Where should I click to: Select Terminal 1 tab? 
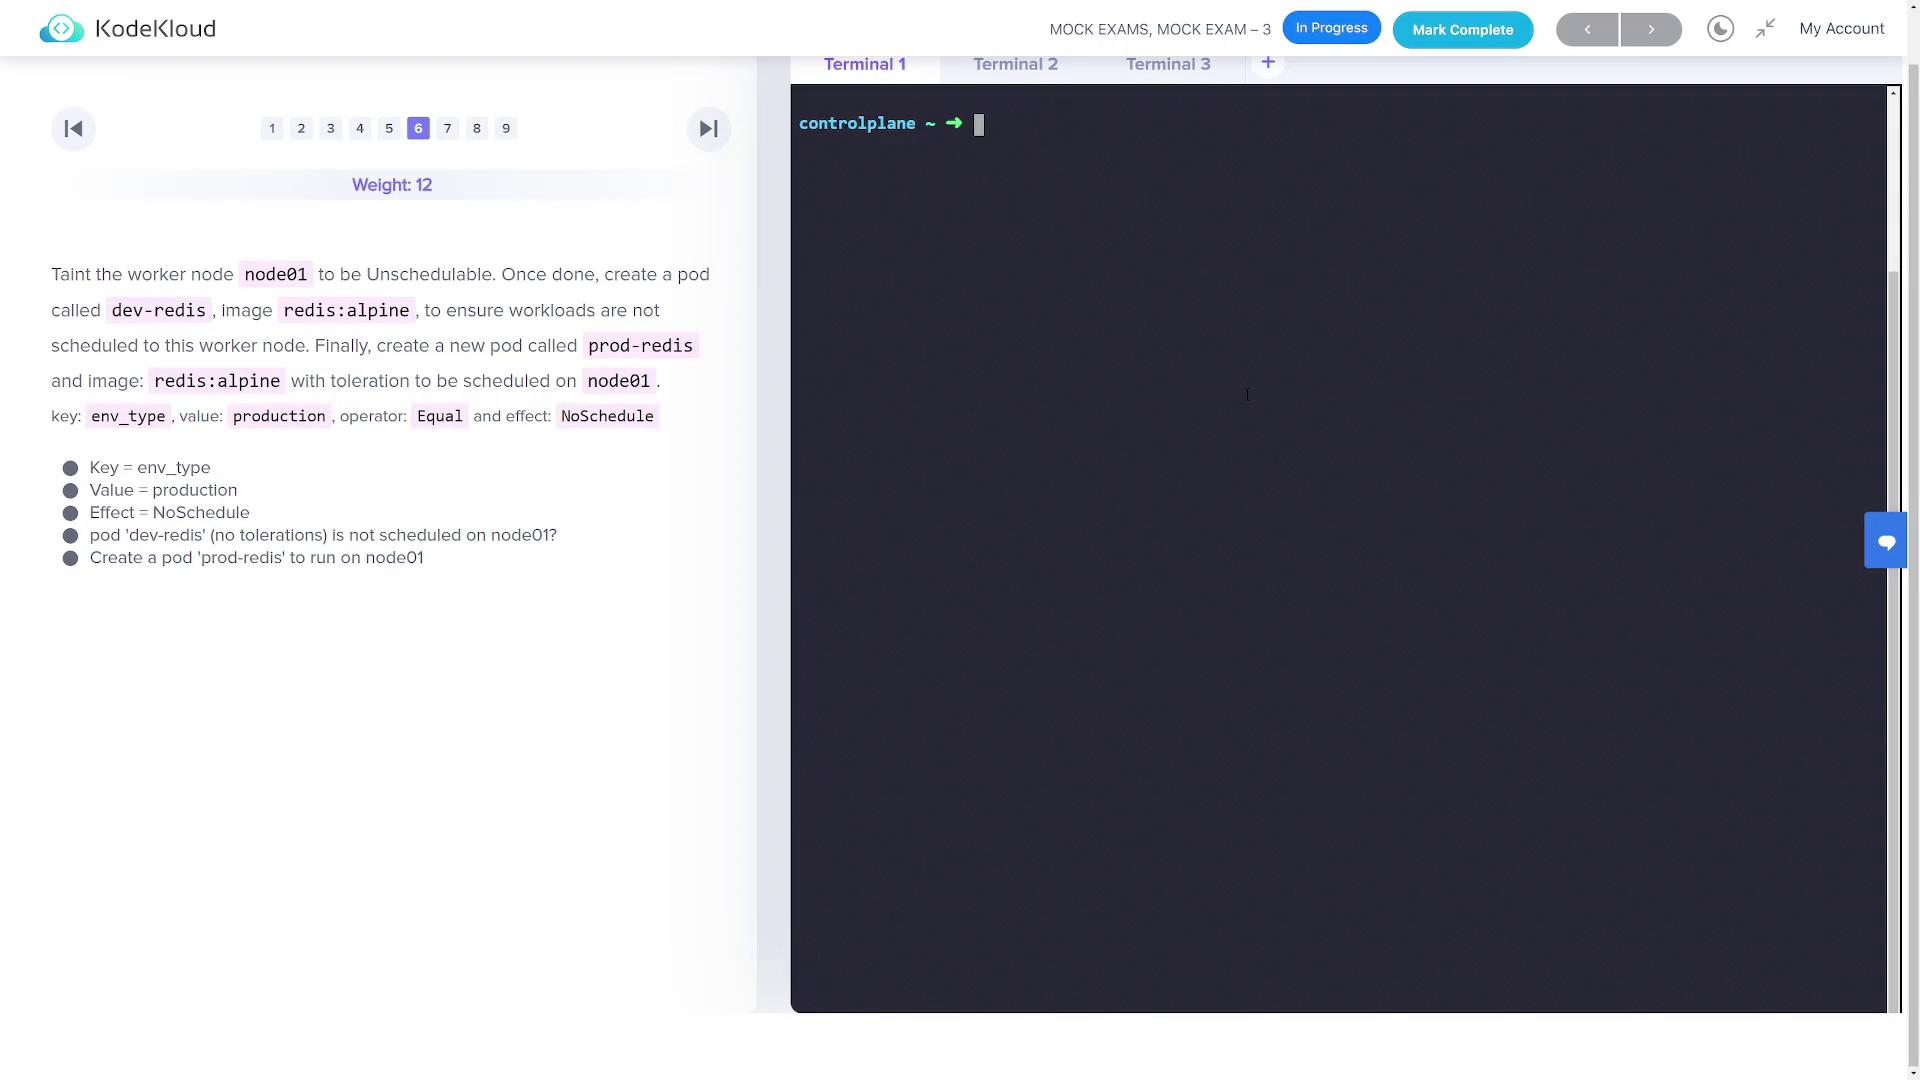coord(864,64)
